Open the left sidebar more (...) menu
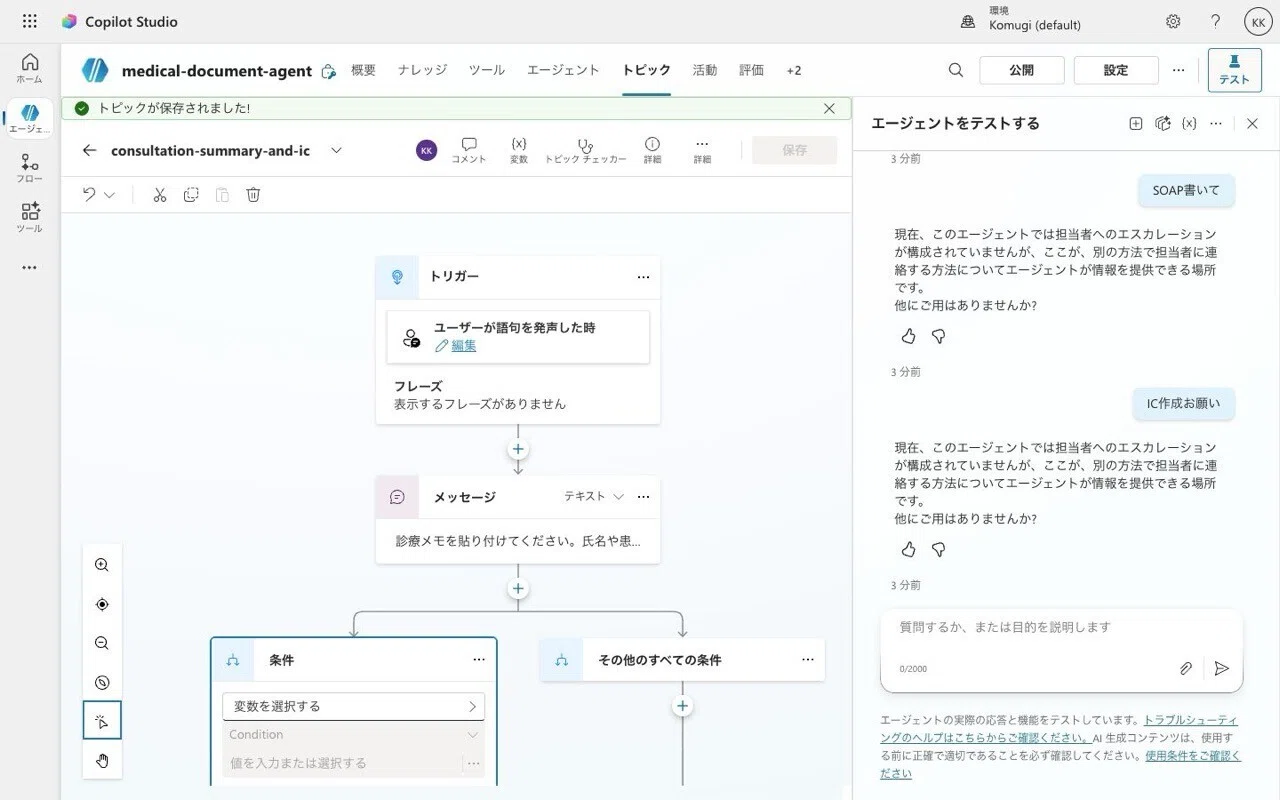 point(29,267)
